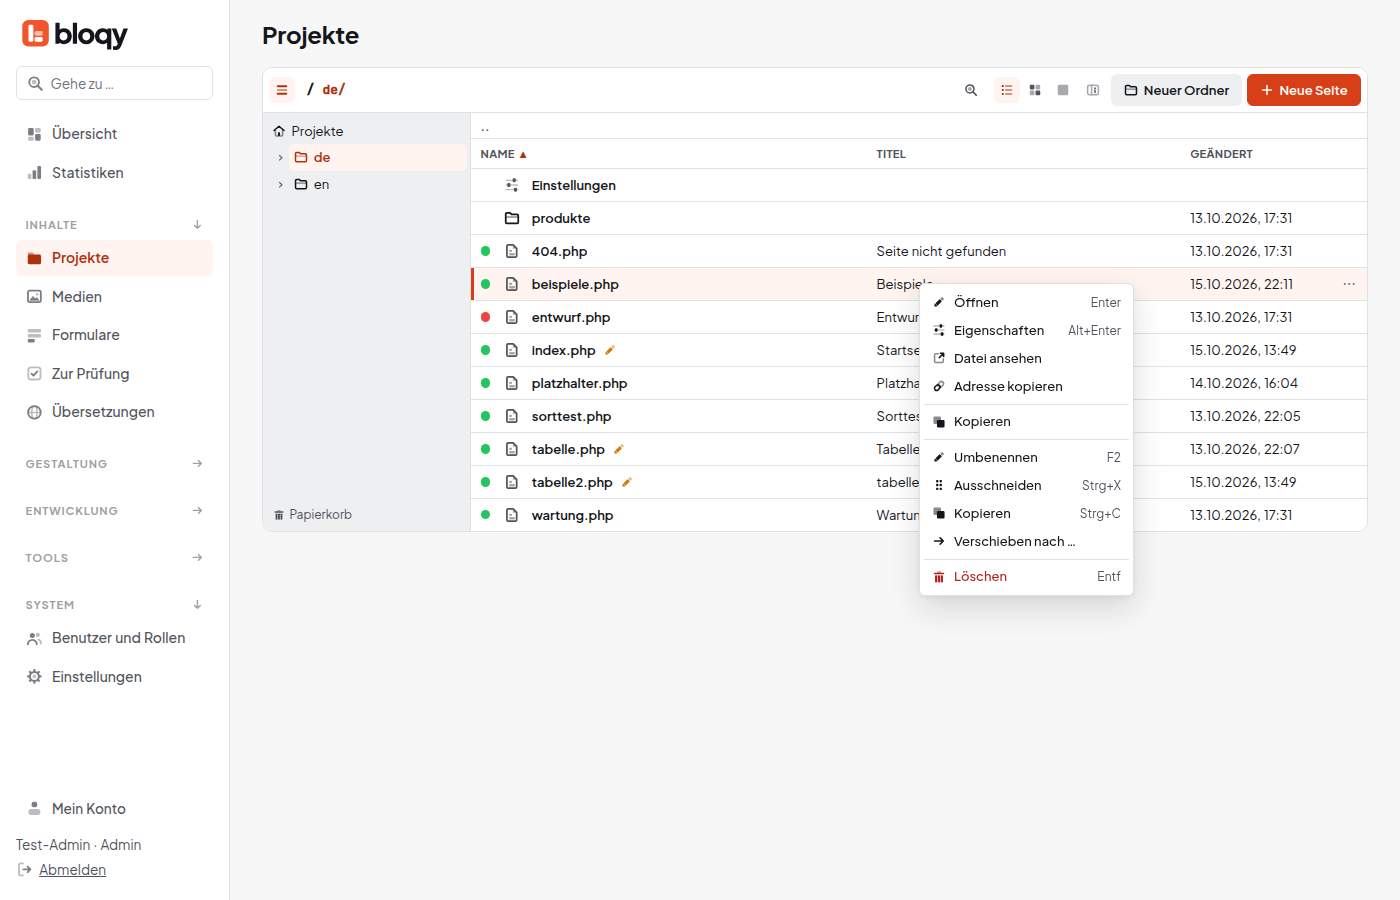
Task: Open Mein Konto
Action: point(114,809)
